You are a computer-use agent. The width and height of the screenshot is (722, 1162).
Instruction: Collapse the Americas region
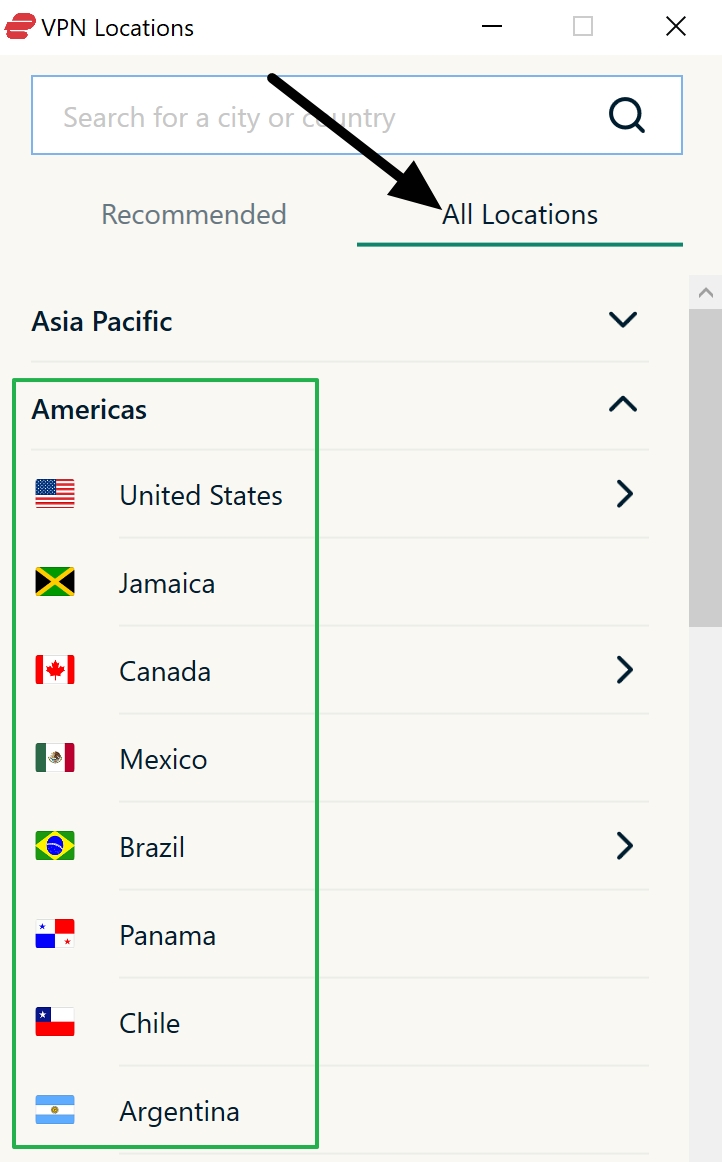pyautogui.click(x=622, y=404)
